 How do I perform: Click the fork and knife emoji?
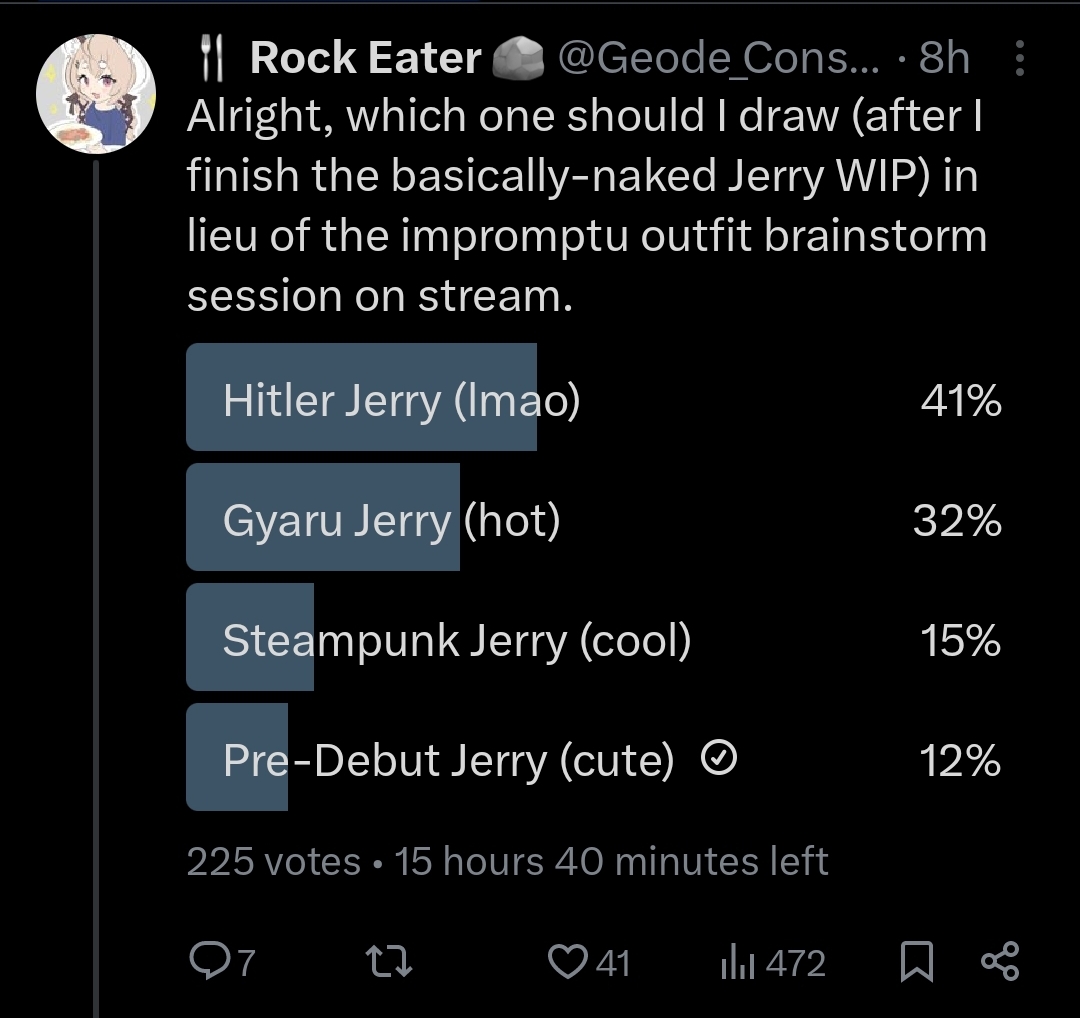(x=210, y=60)
